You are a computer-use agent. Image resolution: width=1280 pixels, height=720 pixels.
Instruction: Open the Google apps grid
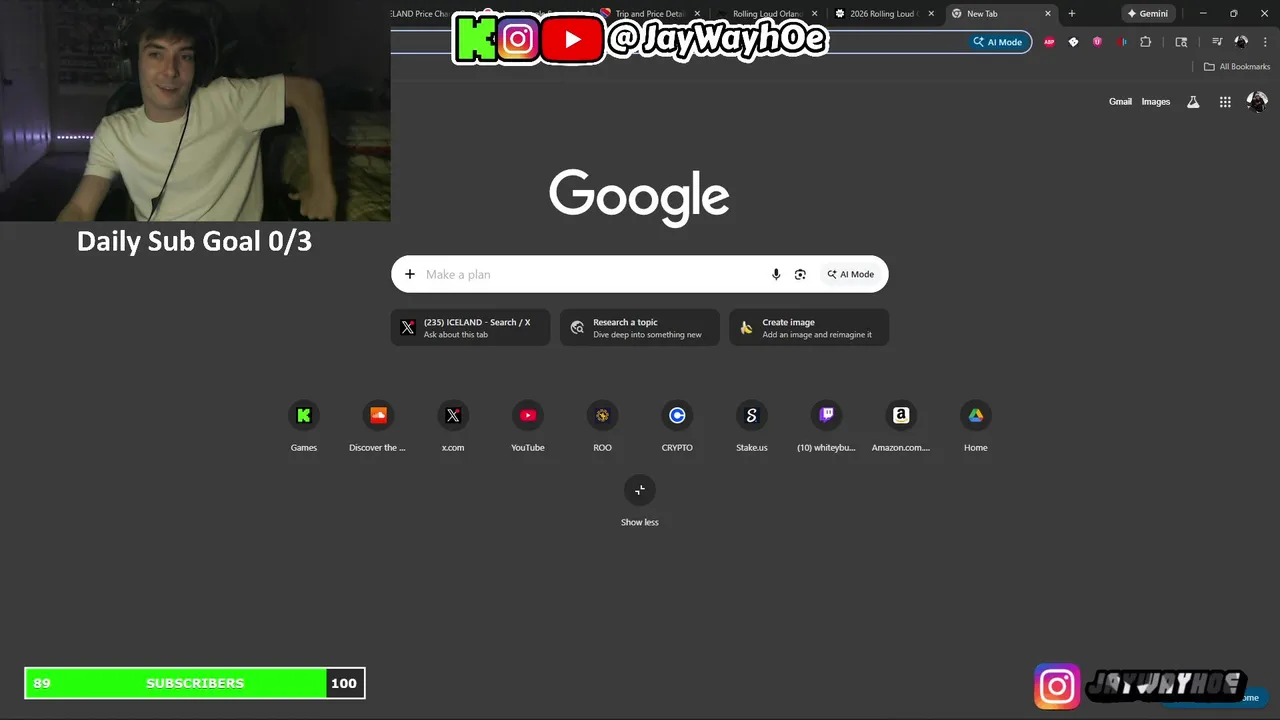point(1225,102)
